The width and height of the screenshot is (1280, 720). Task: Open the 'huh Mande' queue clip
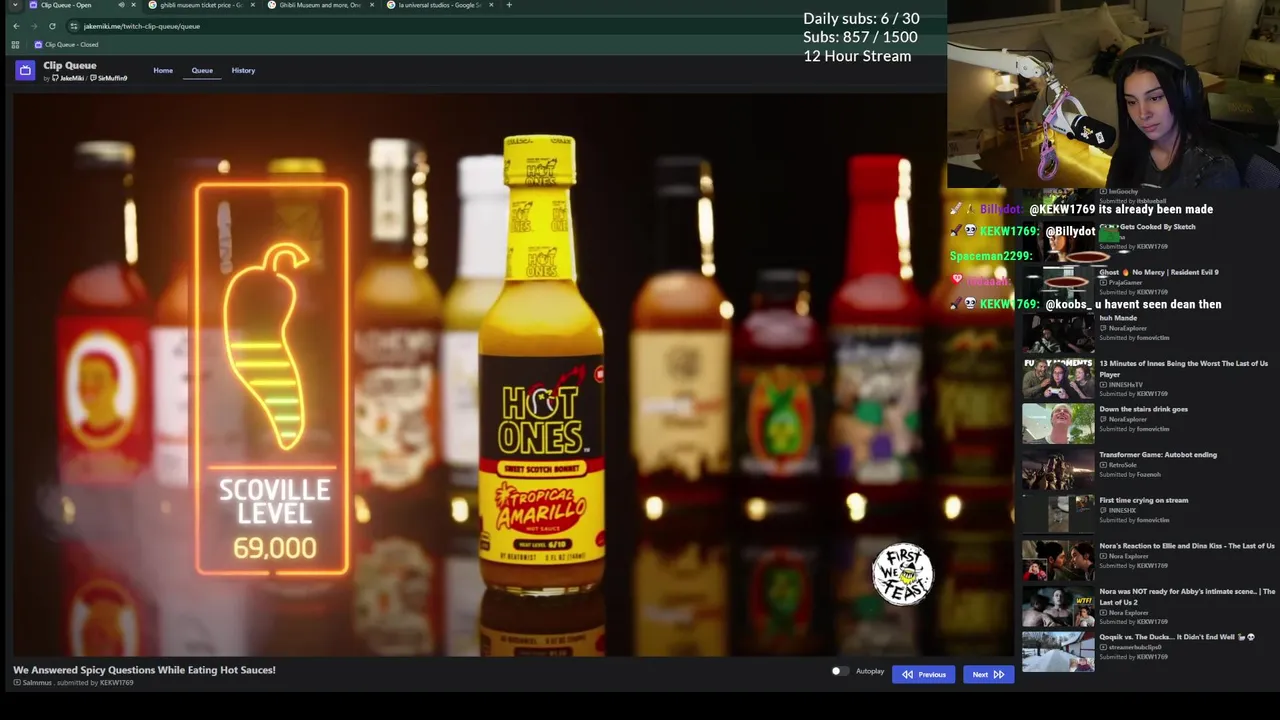tap(1118, 318)
